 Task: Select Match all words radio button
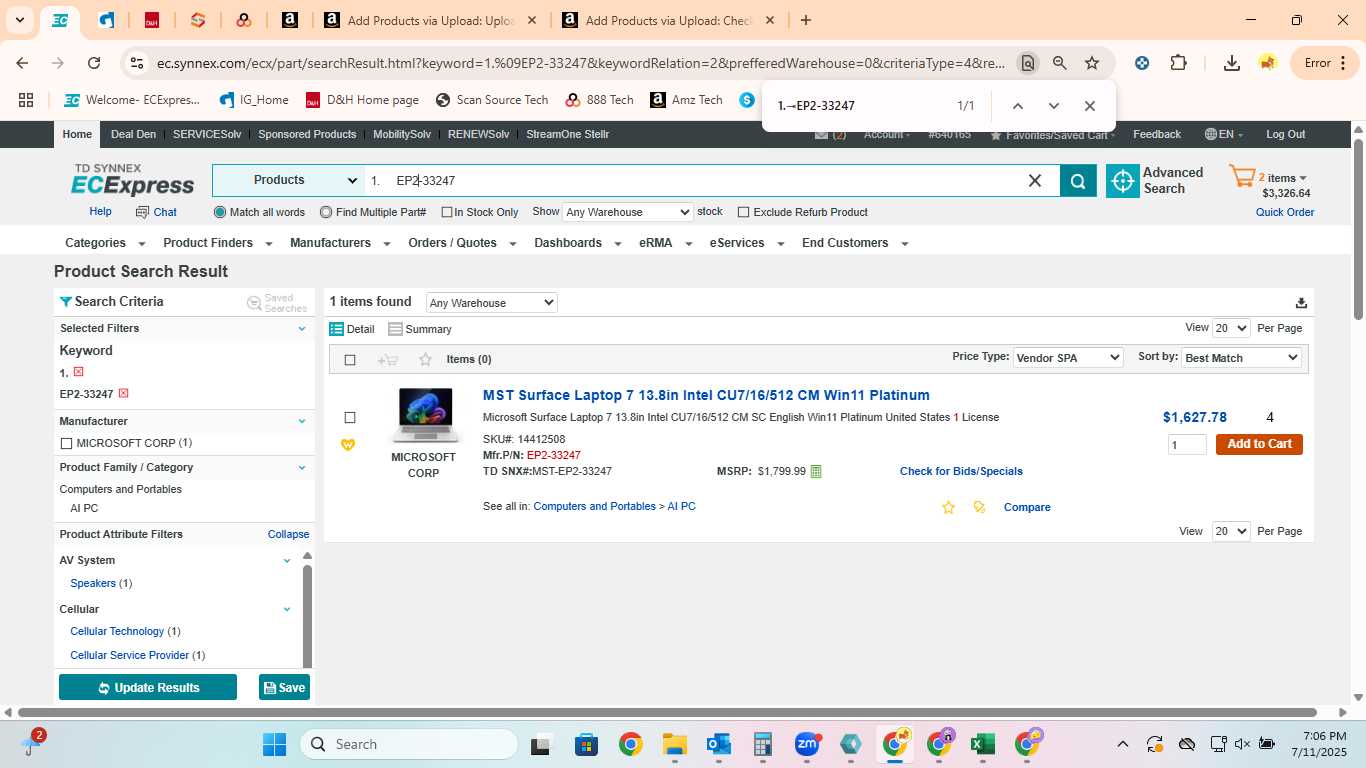[x=220, y=212]
